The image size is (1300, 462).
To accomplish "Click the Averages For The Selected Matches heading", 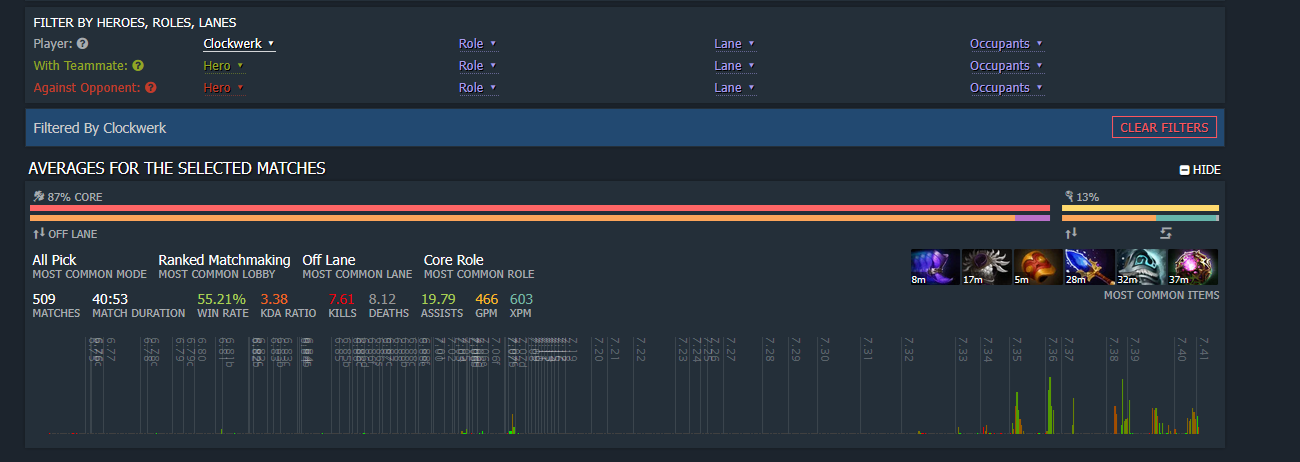I will coord(177,169).
